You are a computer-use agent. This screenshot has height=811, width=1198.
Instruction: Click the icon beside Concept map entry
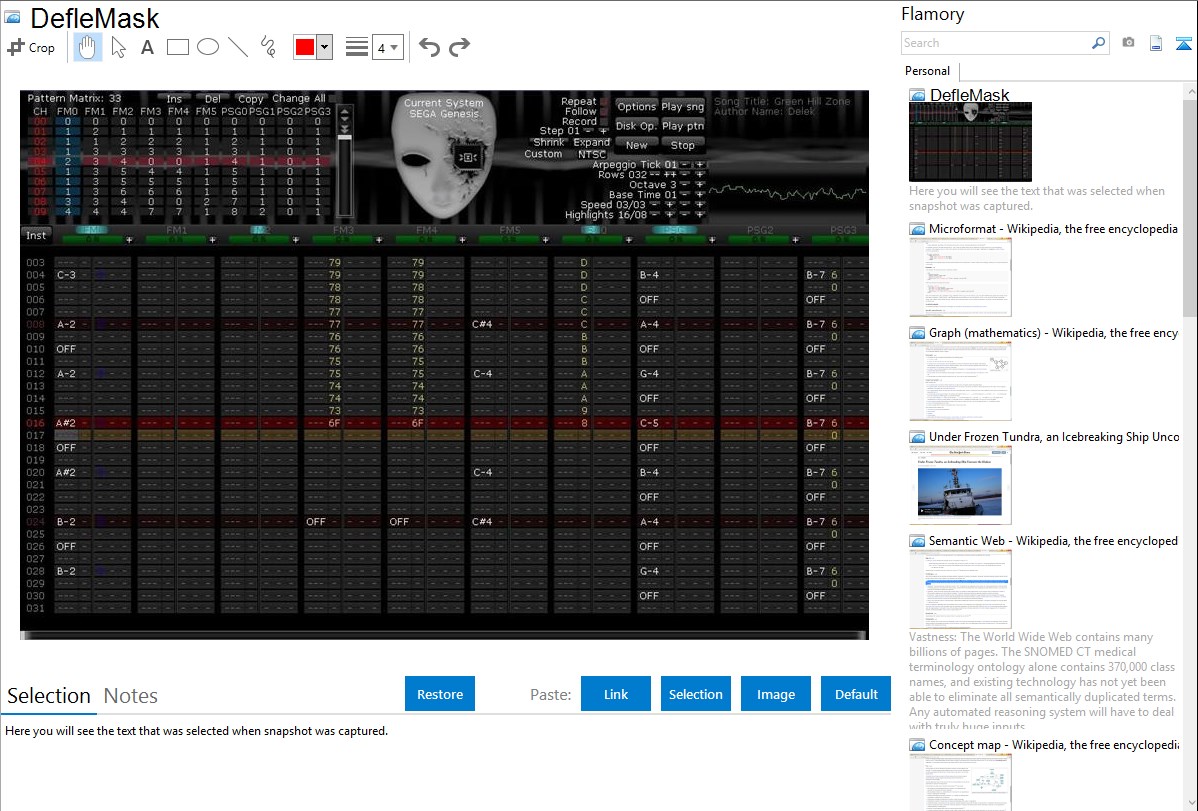[x=917, y=745]
